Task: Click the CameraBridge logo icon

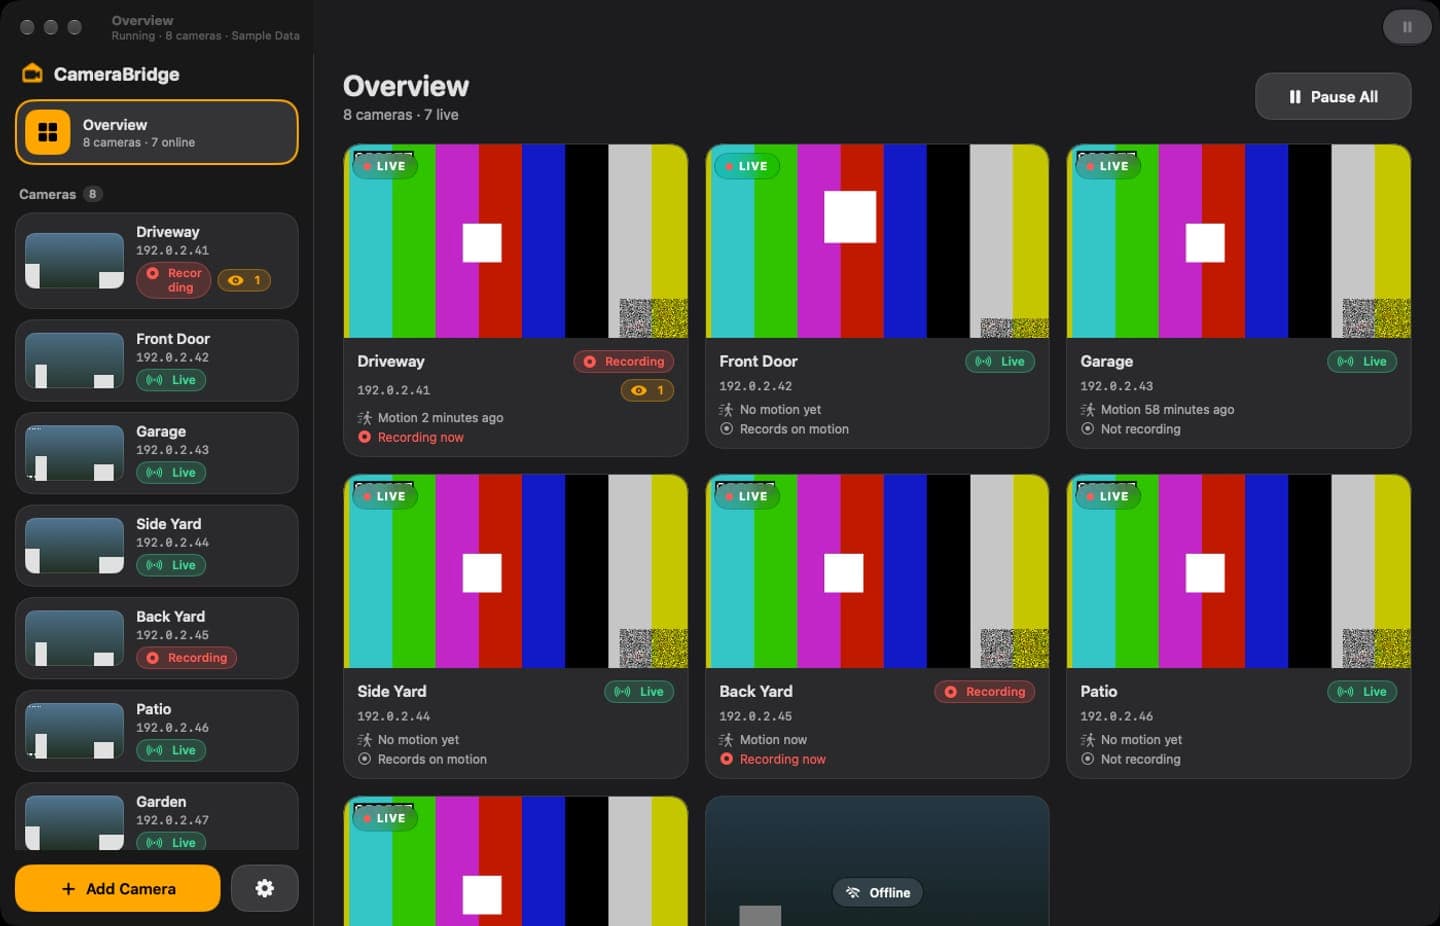Action: tap(32, 74)
